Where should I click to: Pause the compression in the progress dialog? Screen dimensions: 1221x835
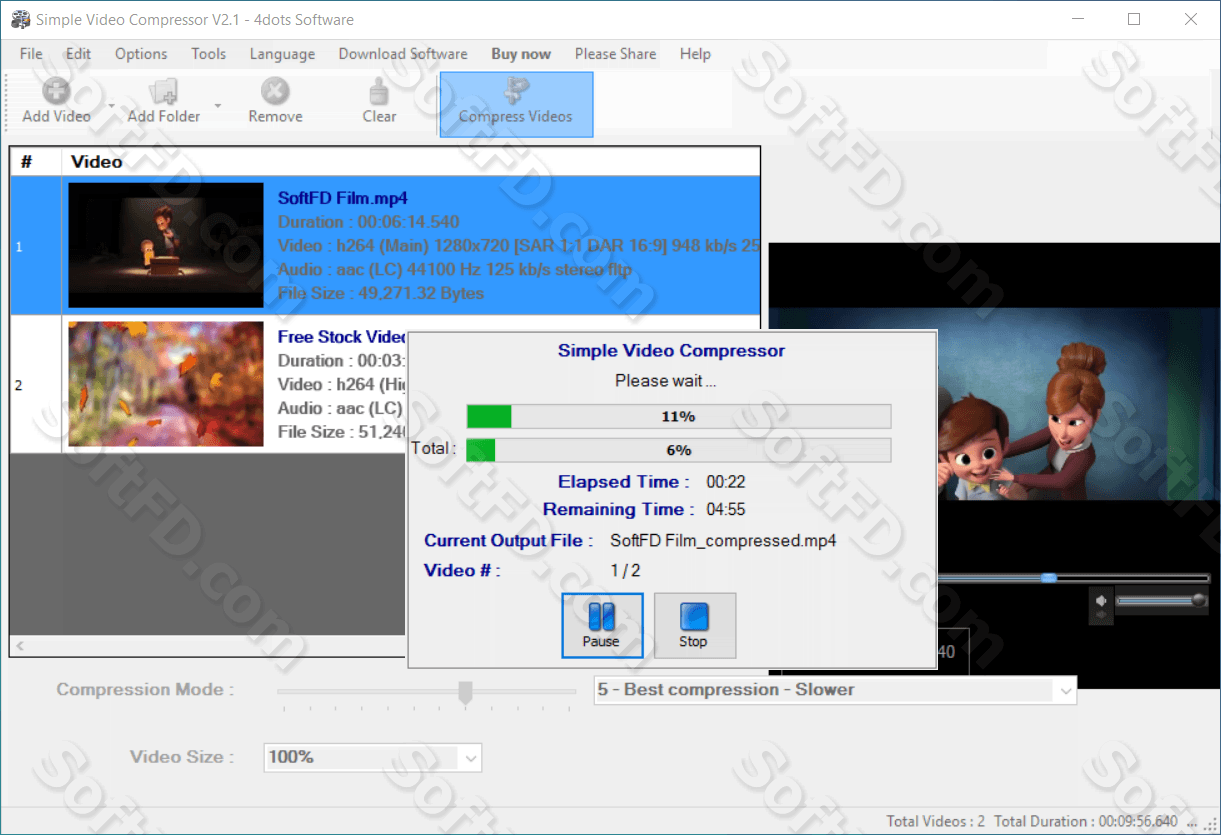[602, 625]
